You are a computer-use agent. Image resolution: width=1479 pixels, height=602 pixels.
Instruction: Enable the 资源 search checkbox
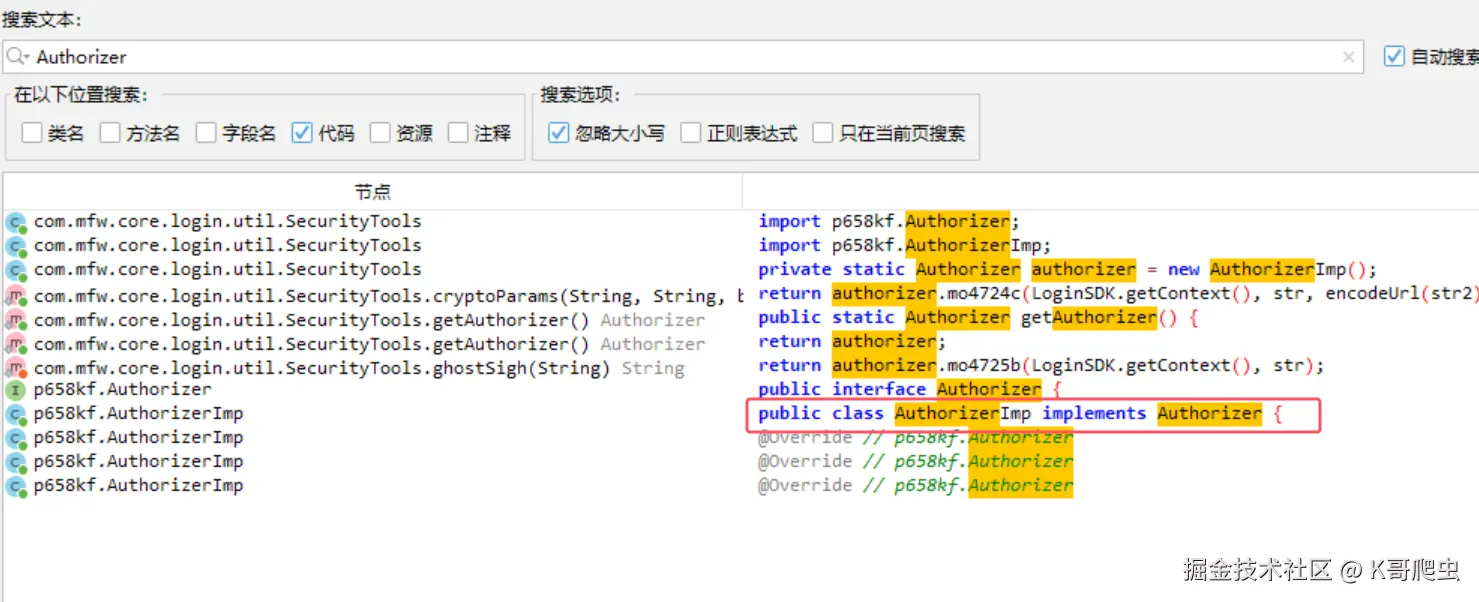click(x=379, y=133)
